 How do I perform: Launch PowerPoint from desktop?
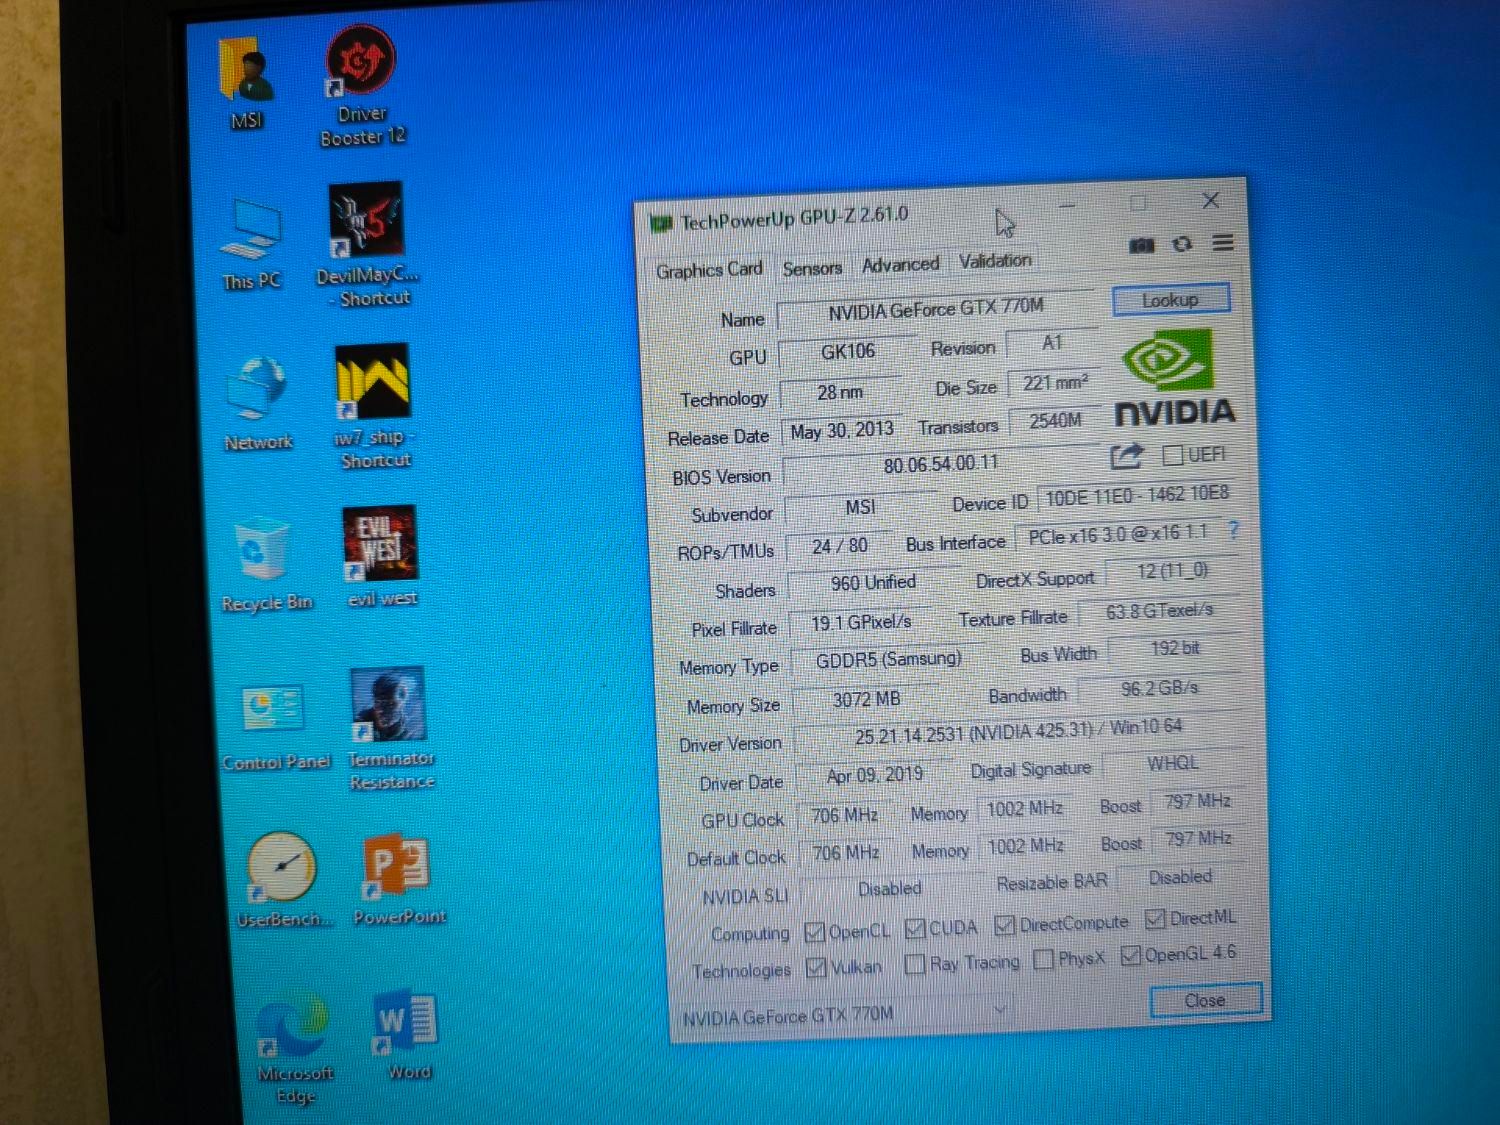coord(399,879)
